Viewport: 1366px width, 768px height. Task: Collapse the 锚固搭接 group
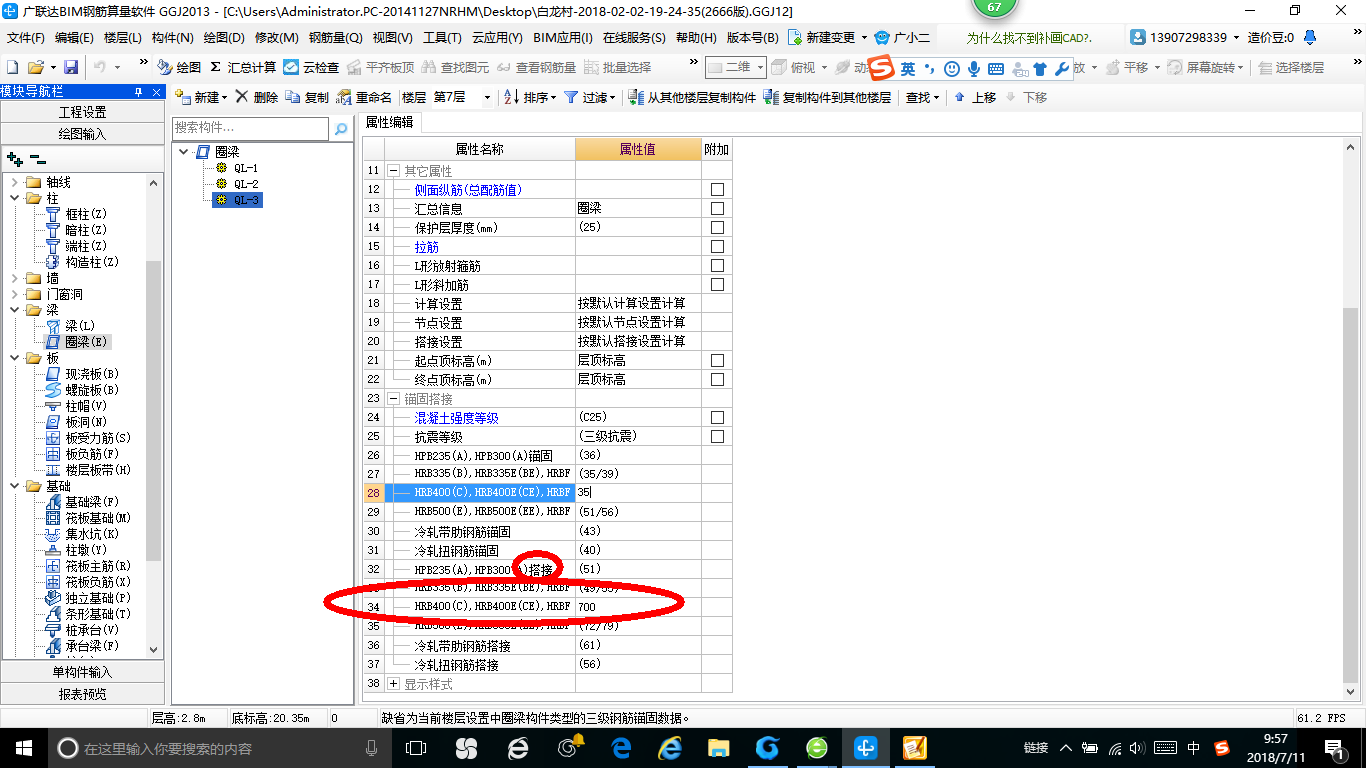coord(393,399)
